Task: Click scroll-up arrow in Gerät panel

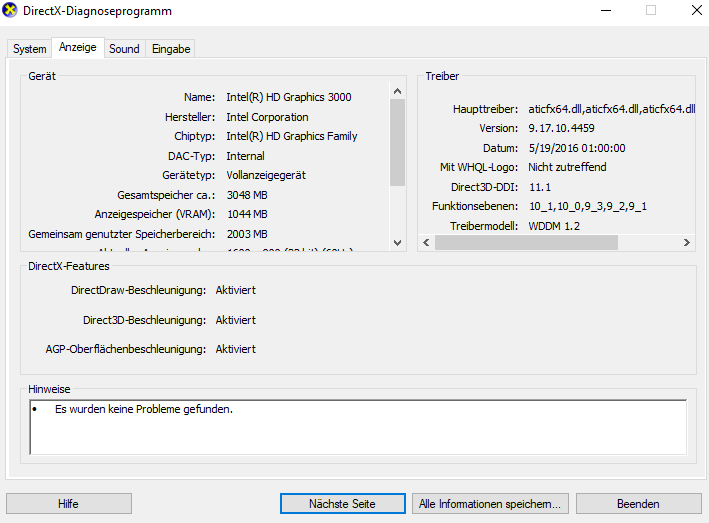Action: pyautogui.click(x=397, y=91)
